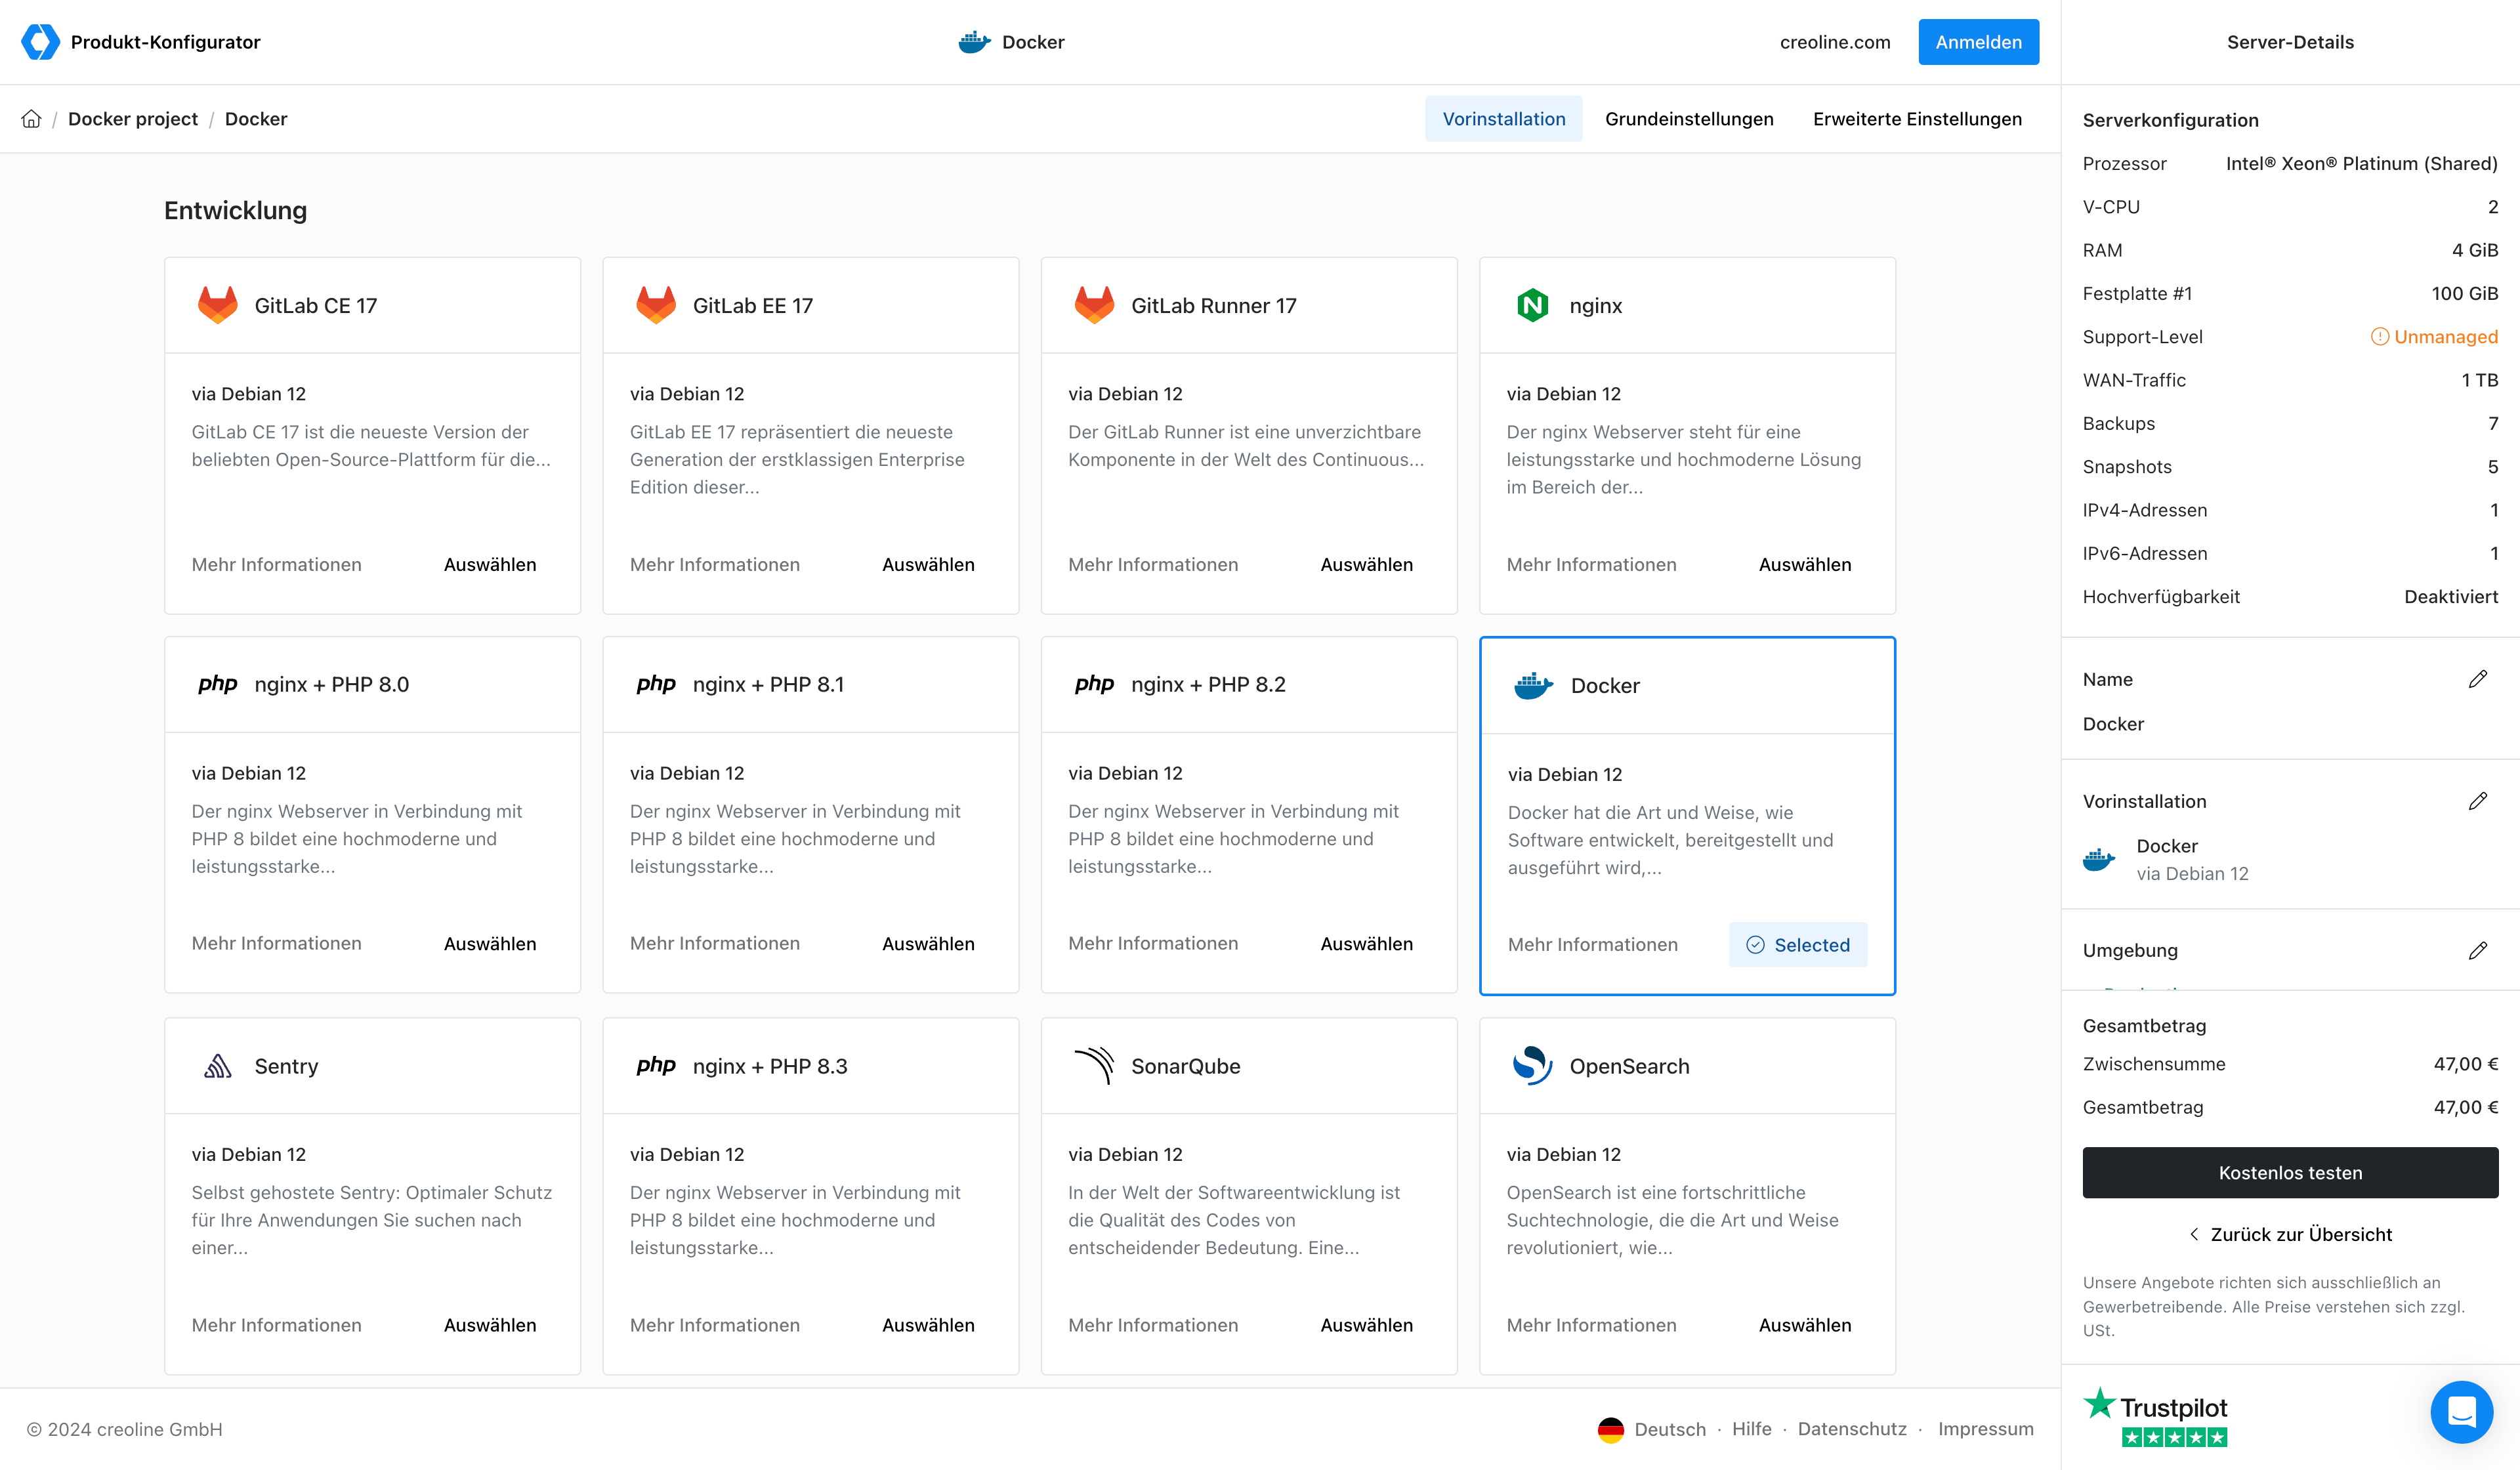Click the SonarQube logo icon
The width and height of the screenshot is (2520, 1470).
[1094, 1066]
